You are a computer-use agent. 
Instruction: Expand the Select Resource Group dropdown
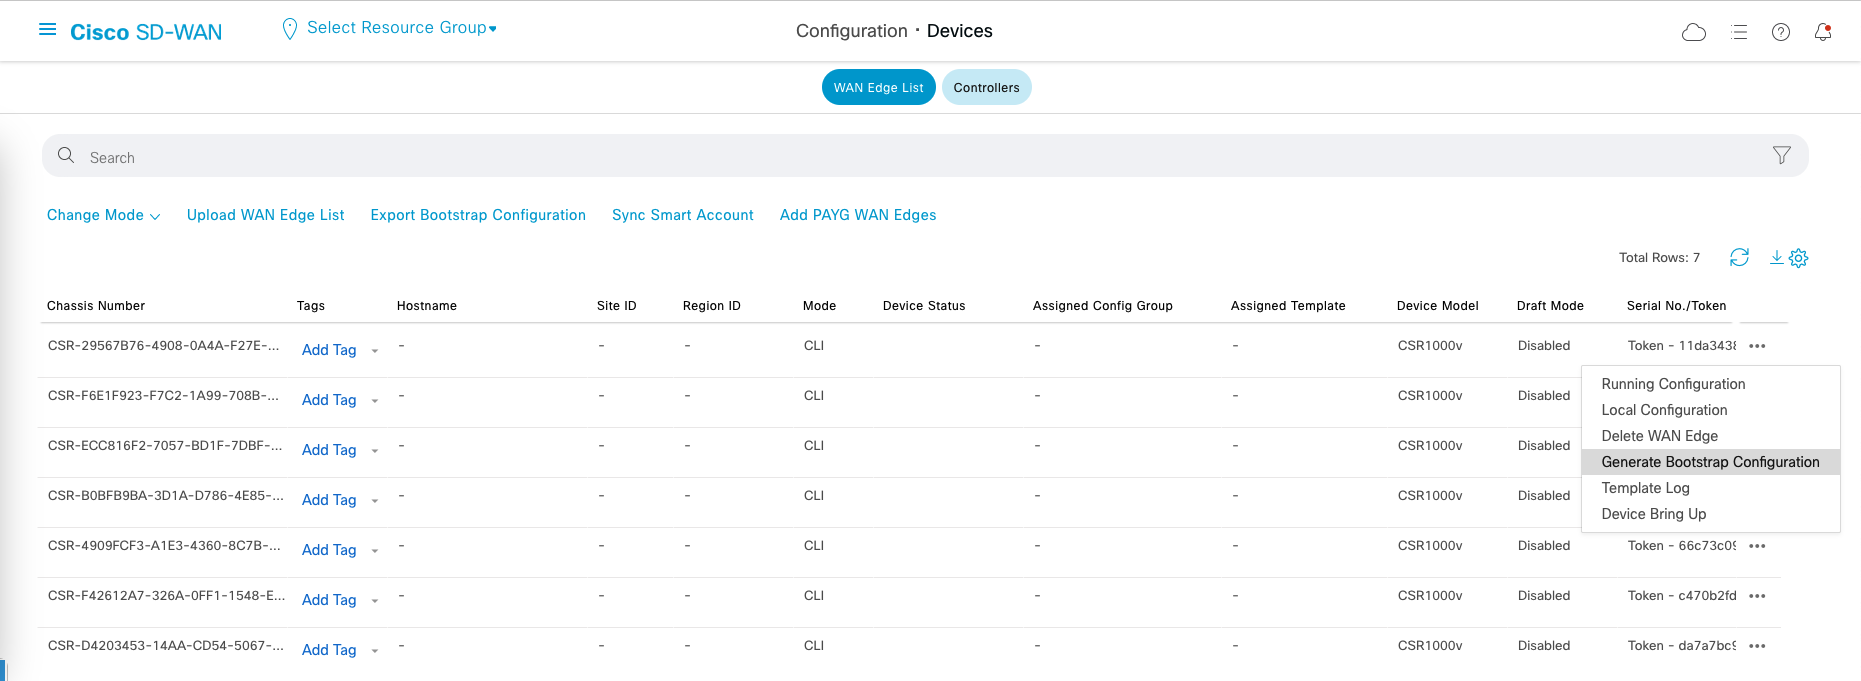401,28
